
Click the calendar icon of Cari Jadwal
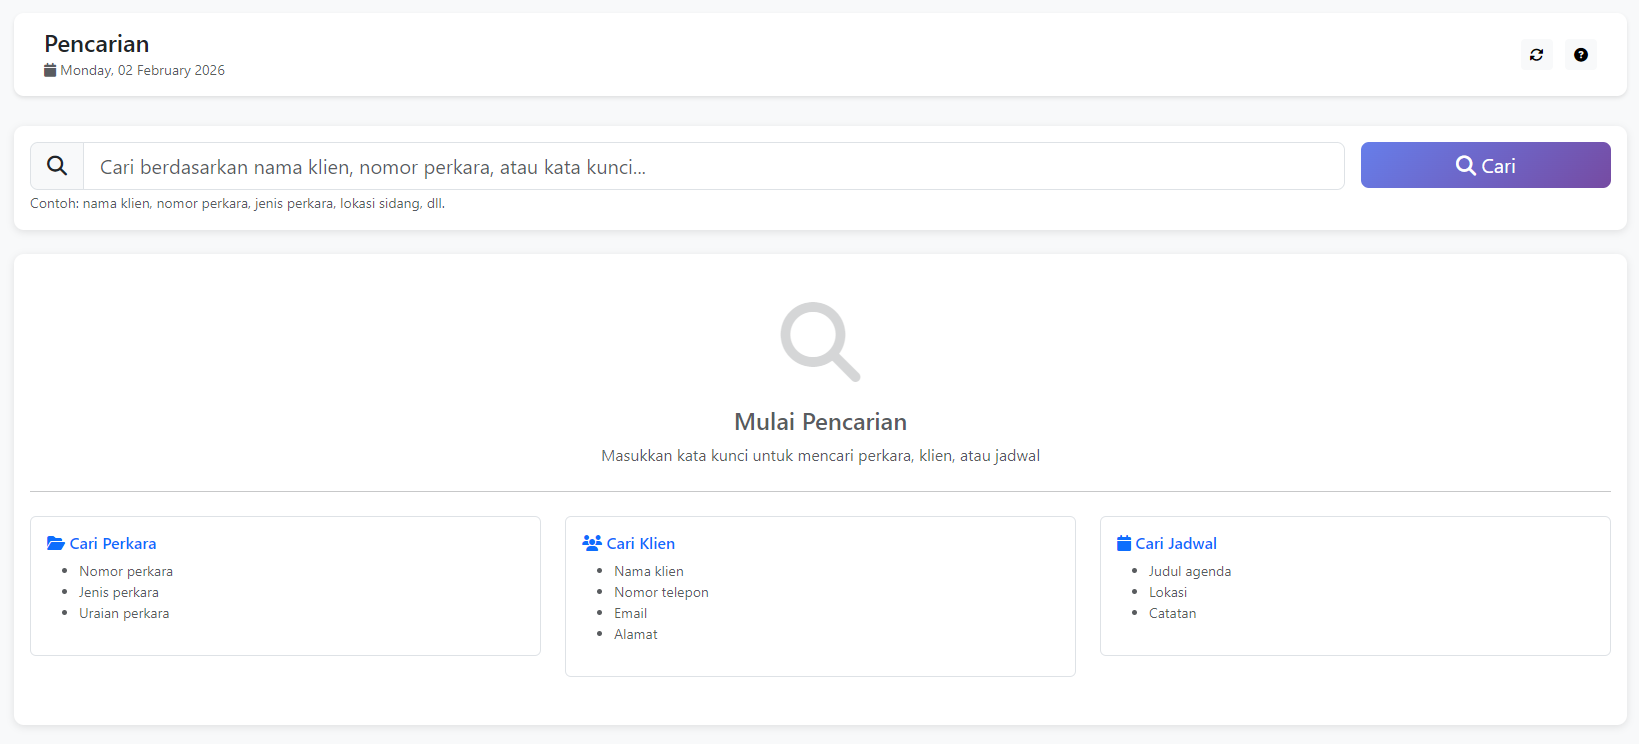pos(1124,543)
